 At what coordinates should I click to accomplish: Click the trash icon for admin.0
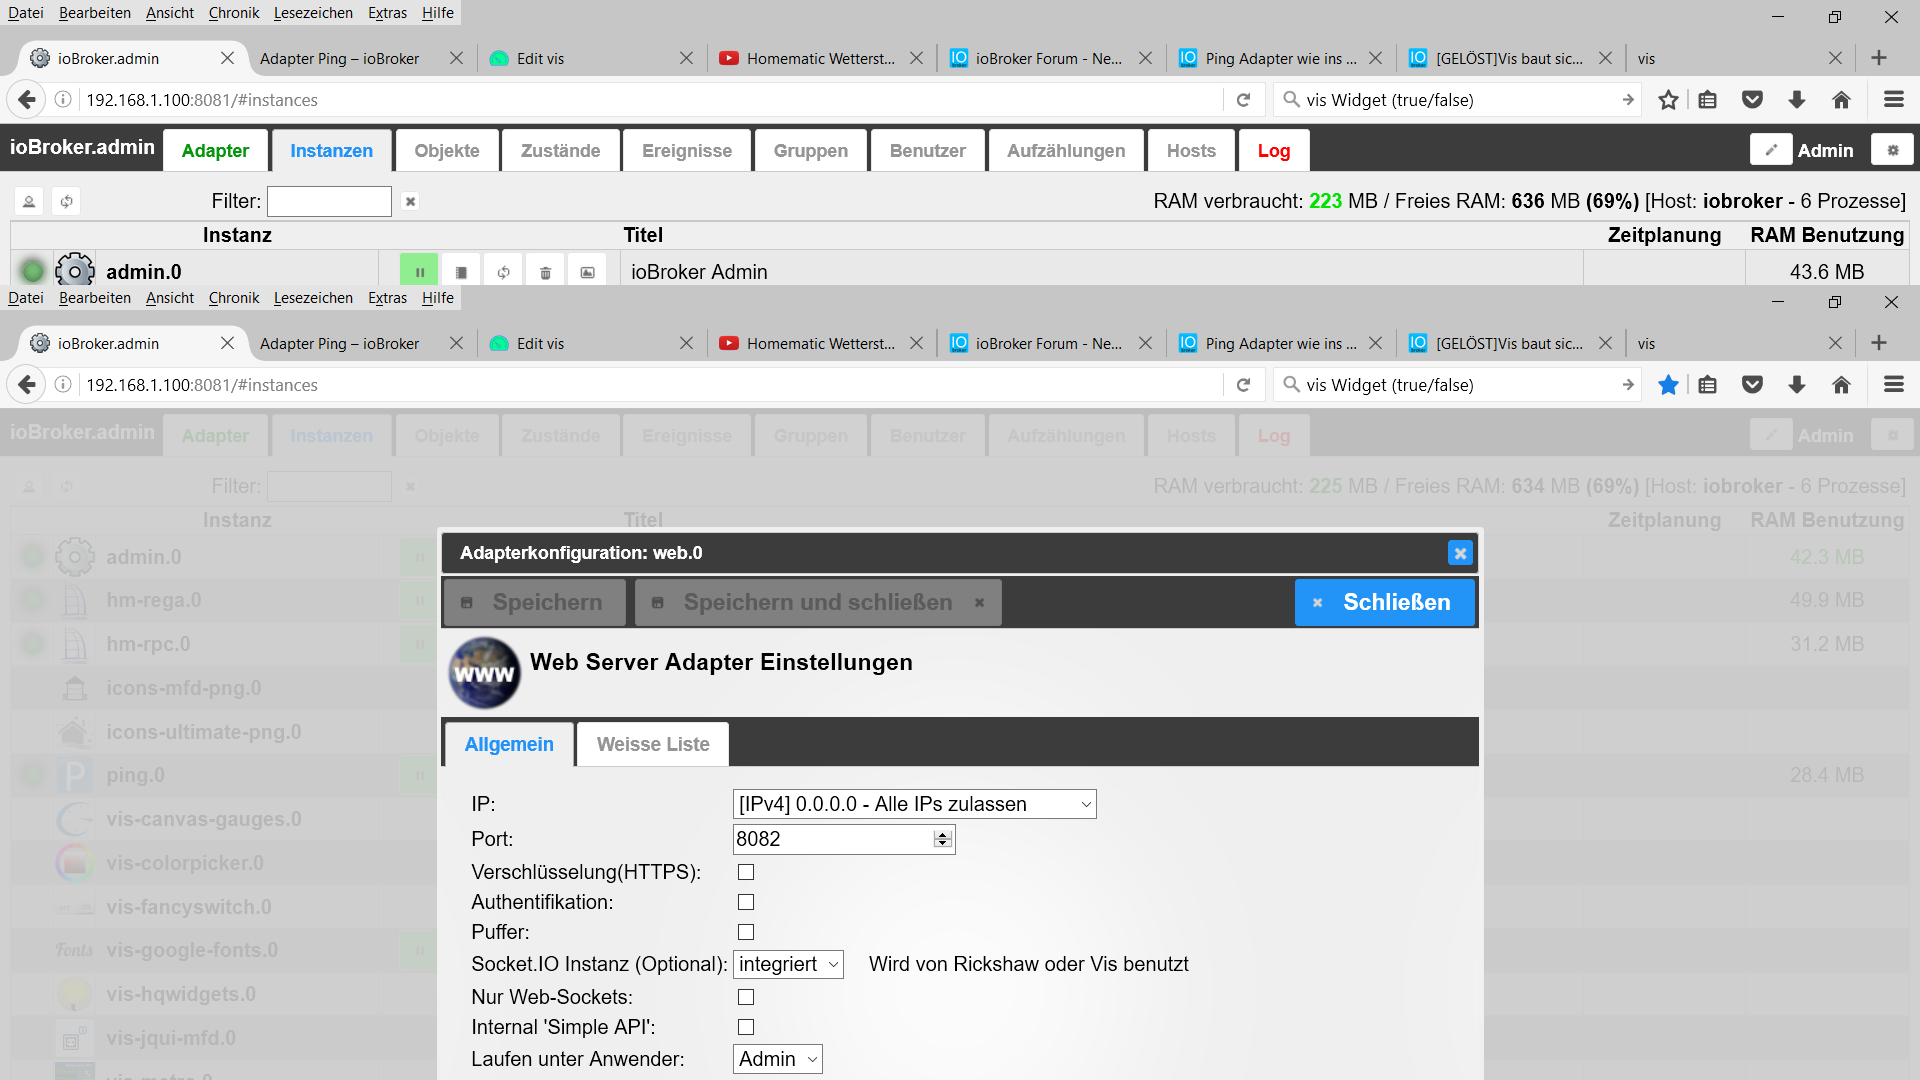coord(545,272)
